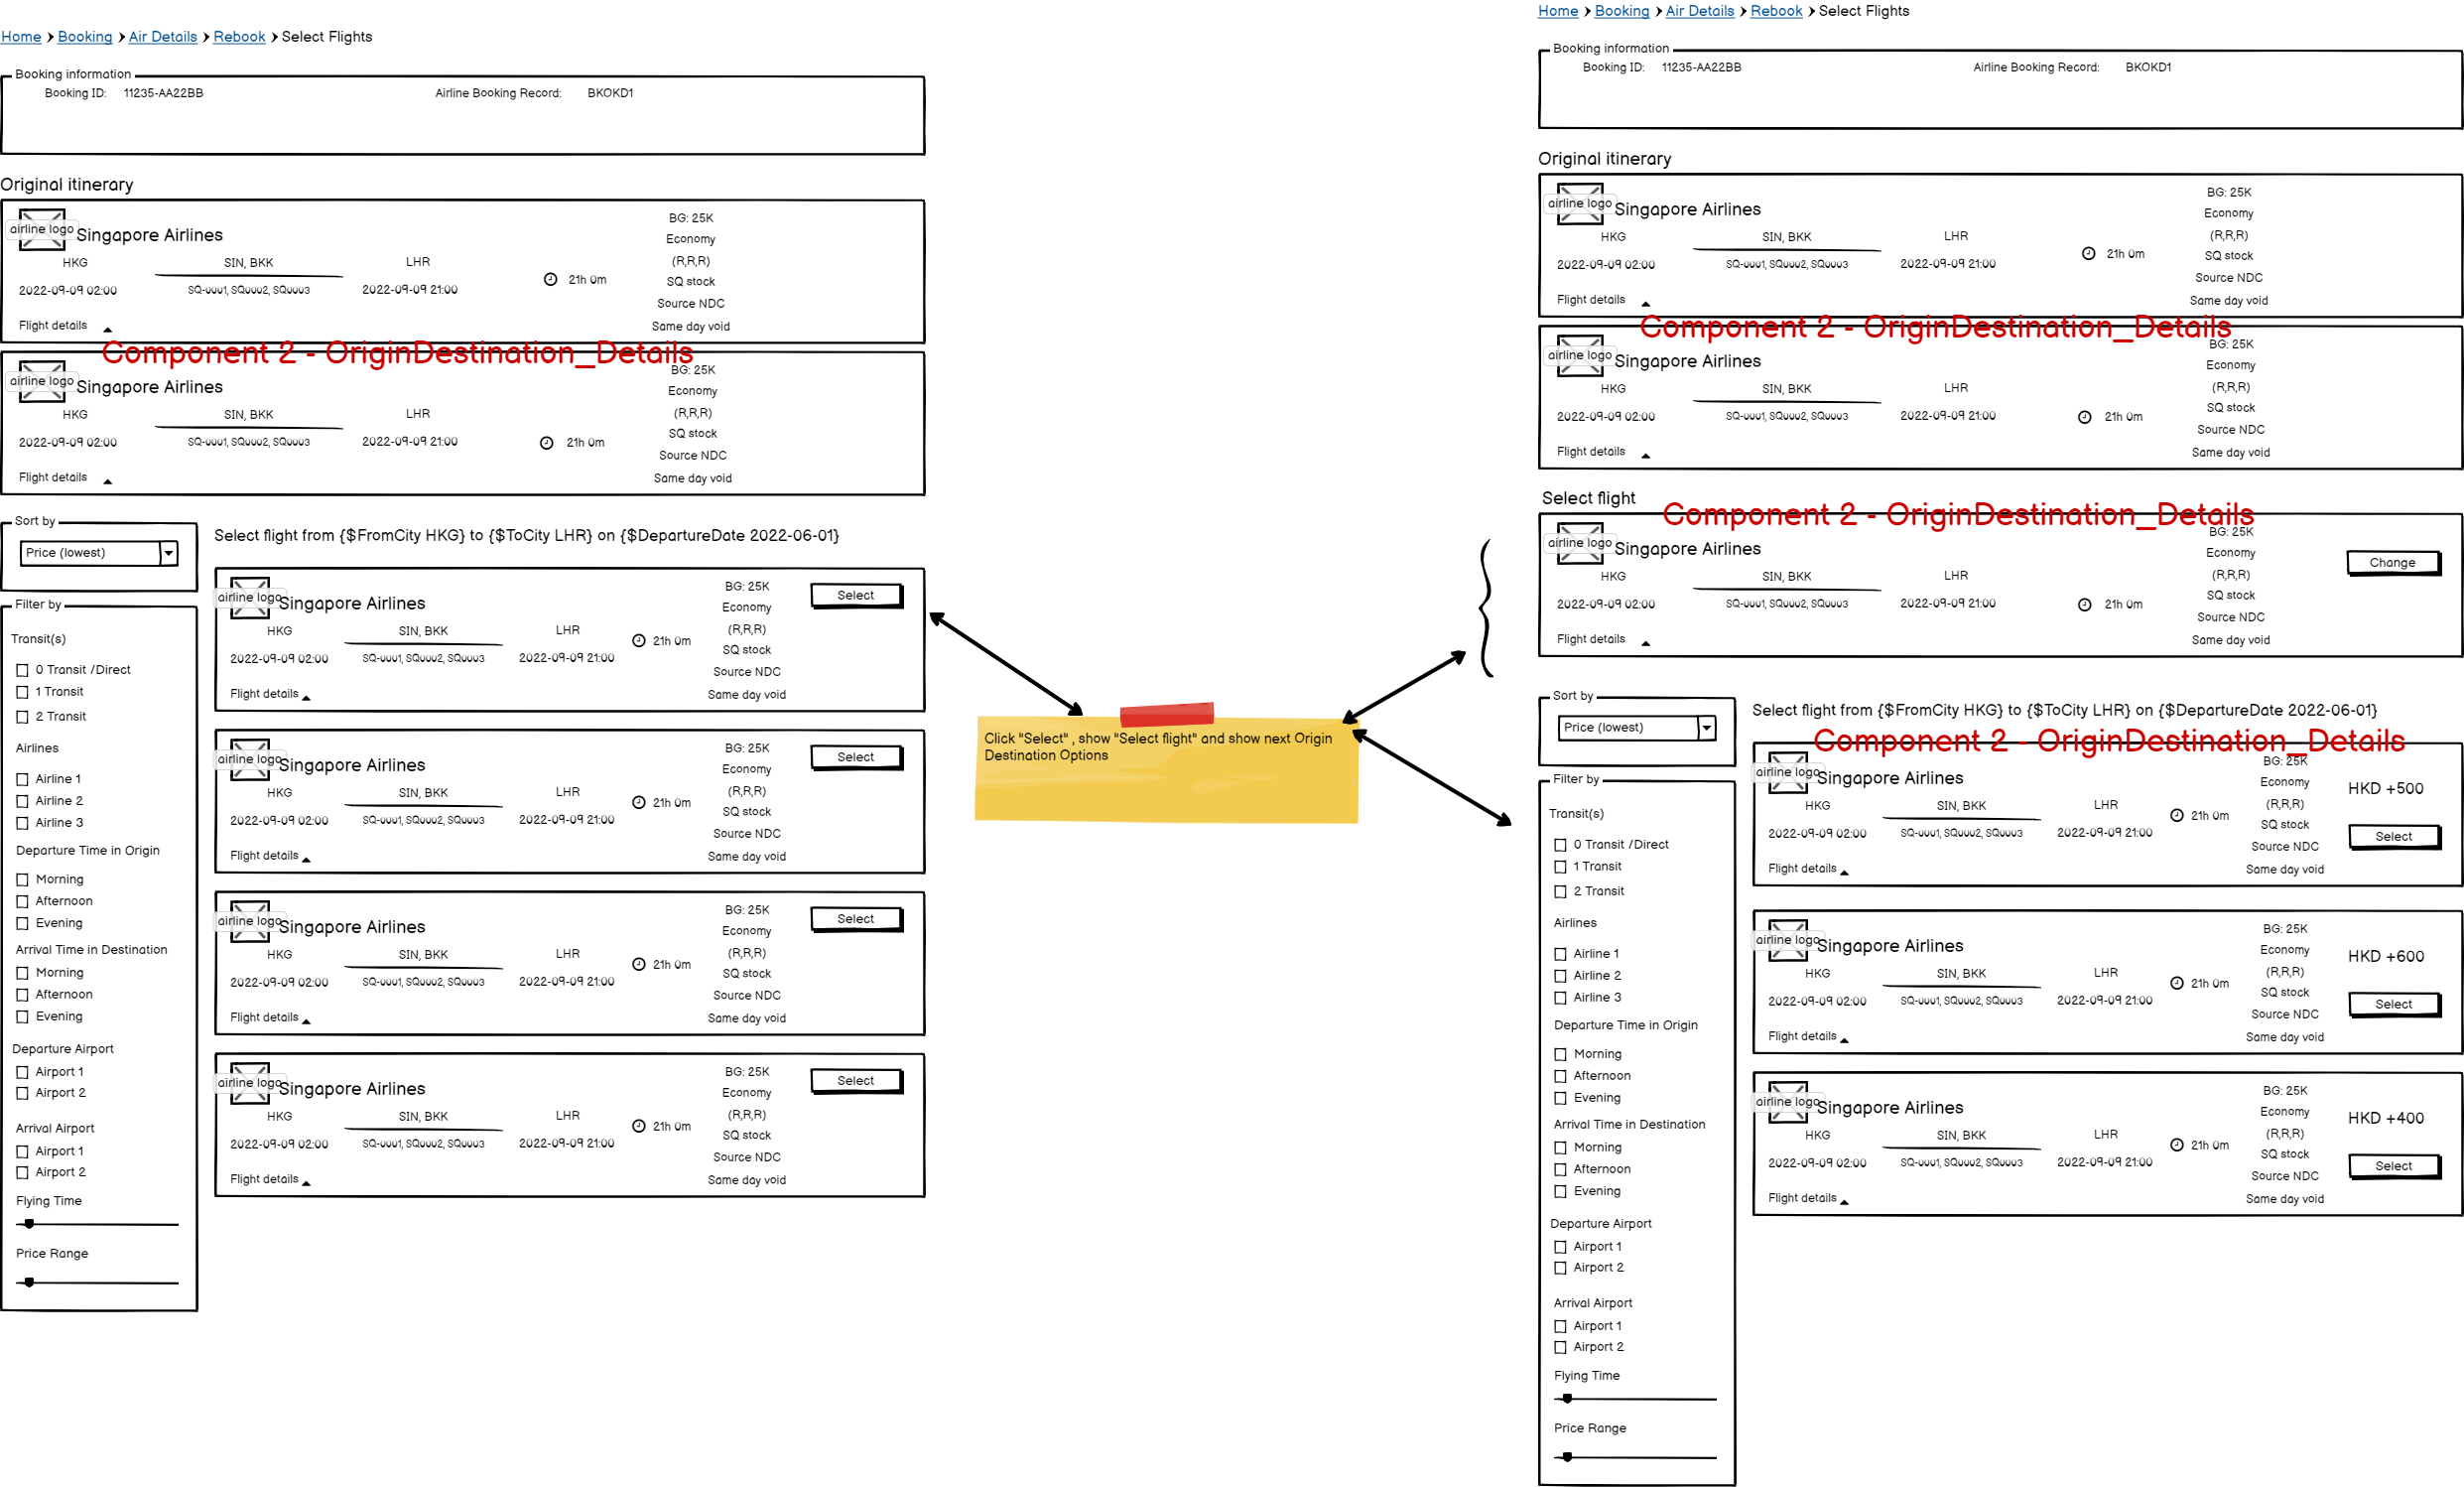Click clock duration icon in first left itinerary
Screen dimensions: 2464x1487
(x=550, y=280)
